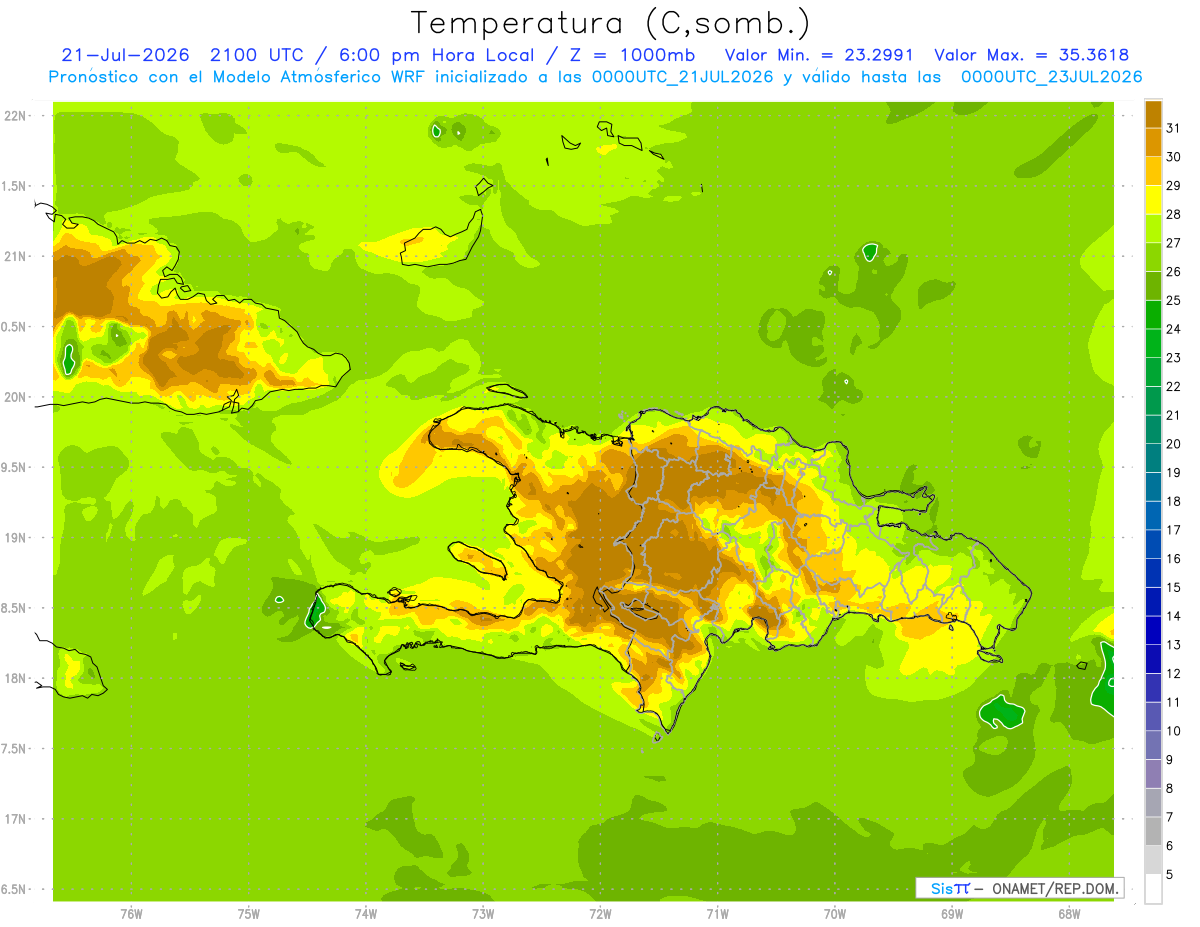
Task: Pick the legend swatch between 29 and 30
Action: [x=1153, y=171]
